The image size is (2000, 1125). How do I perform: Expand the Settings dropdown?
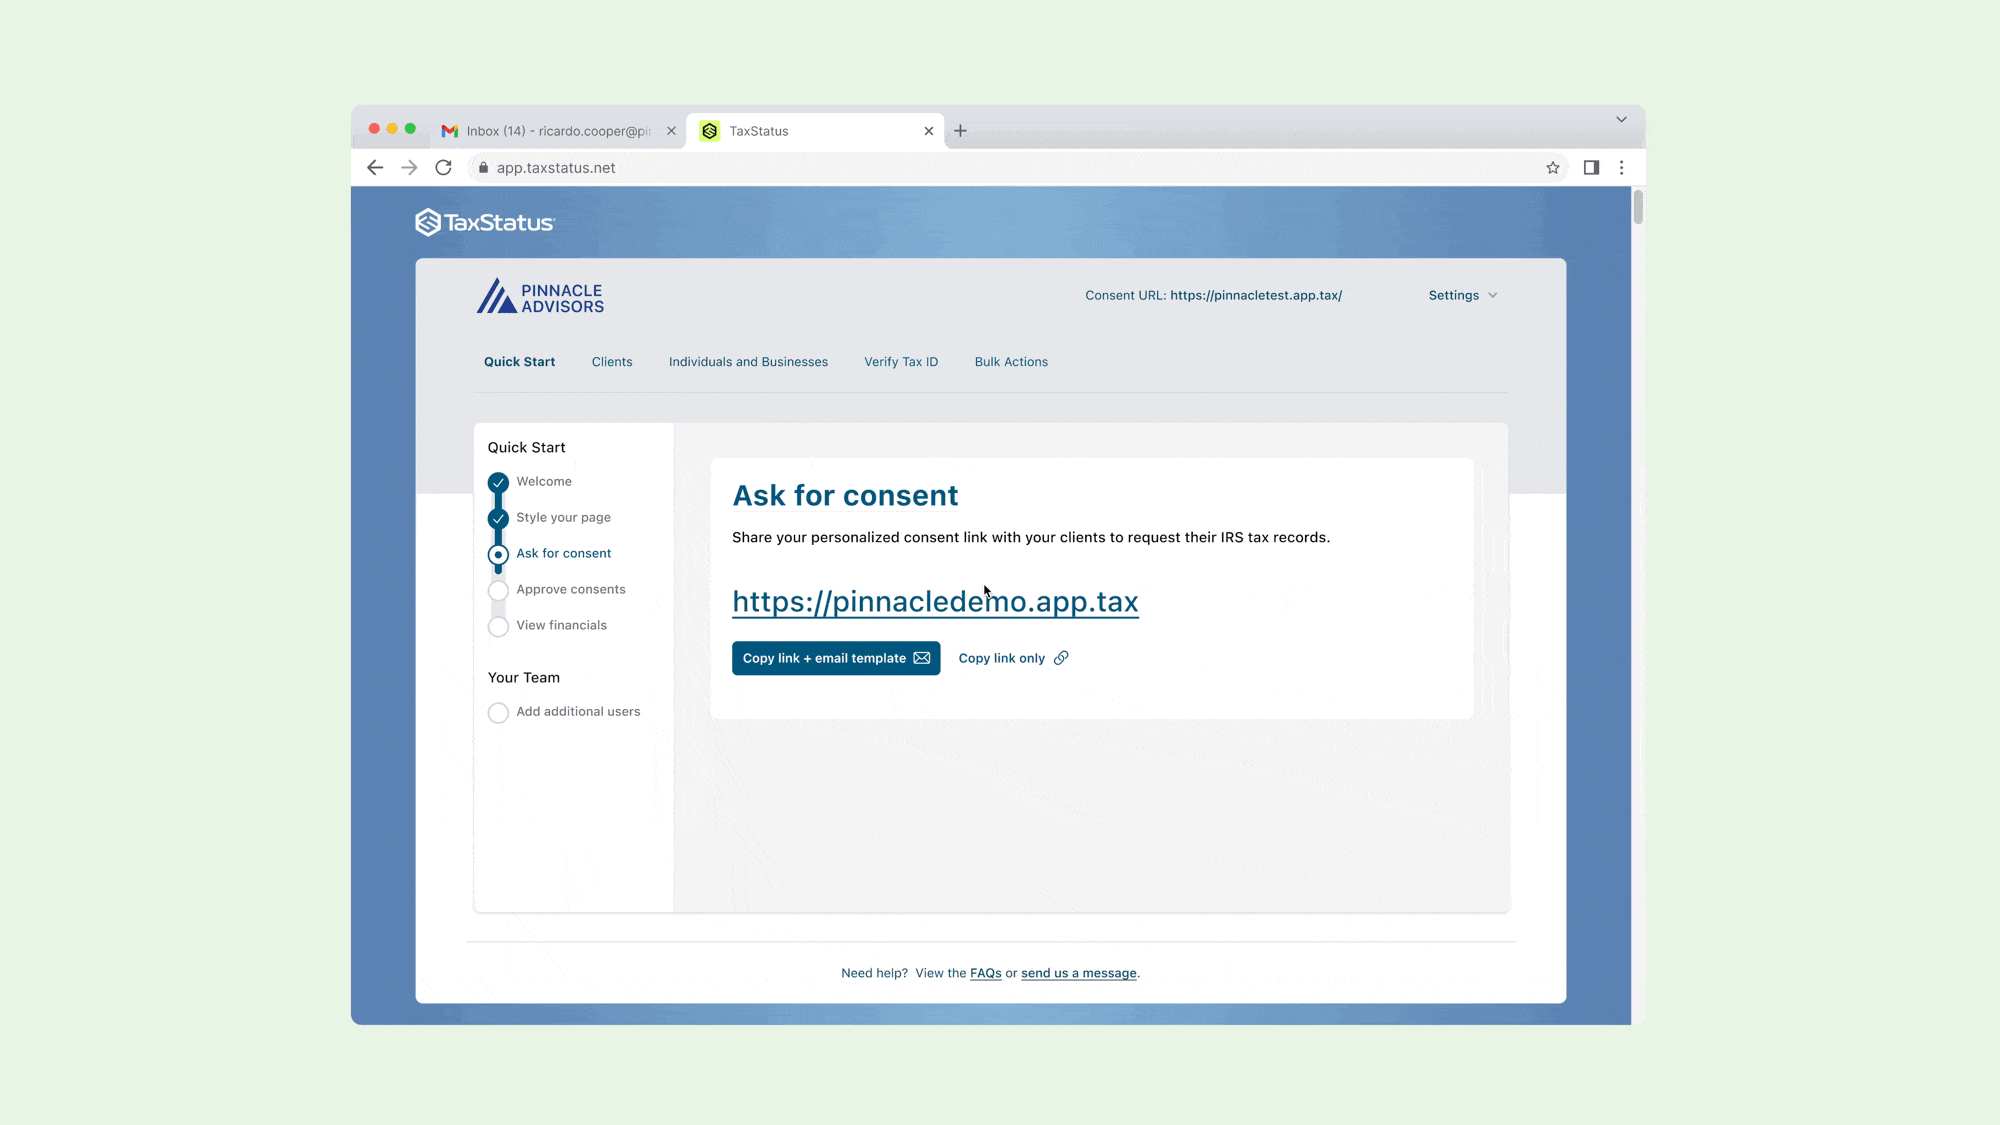(x=1462, y=295)
